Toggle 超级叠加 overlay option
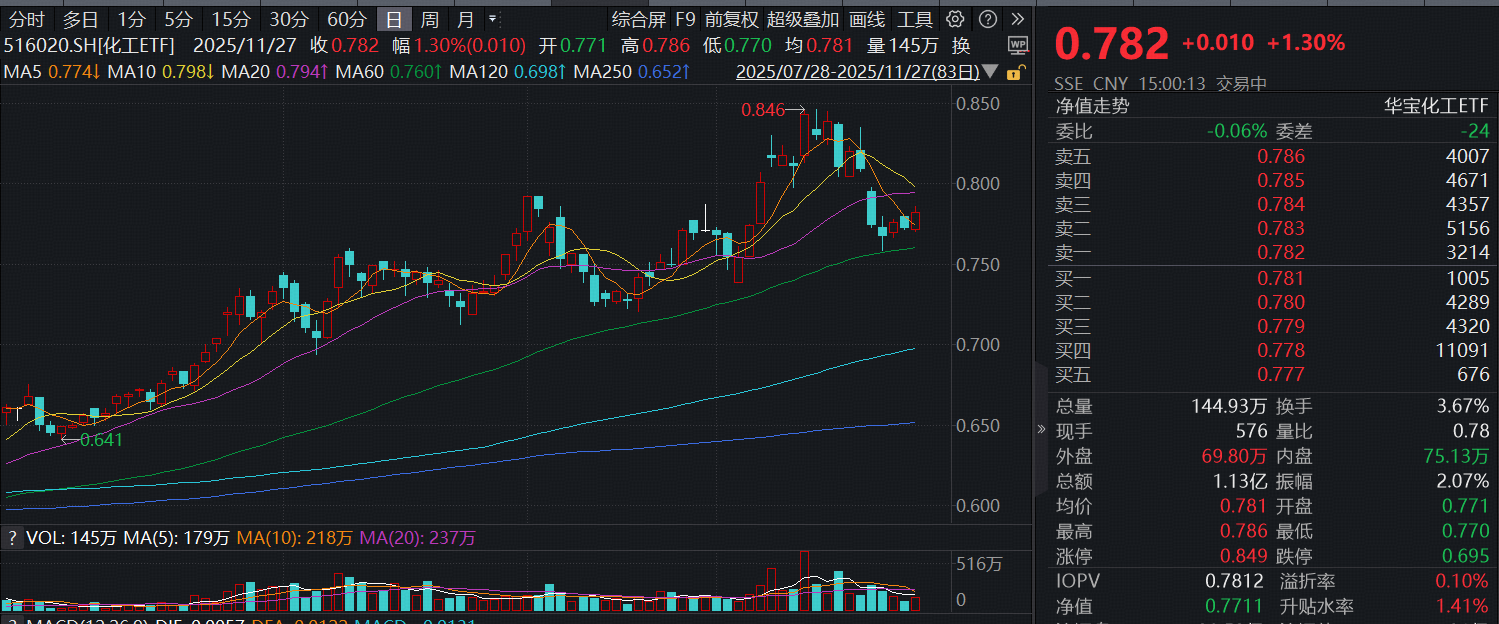This screenshot has height=624, width=1499. [x=803, y=19]
